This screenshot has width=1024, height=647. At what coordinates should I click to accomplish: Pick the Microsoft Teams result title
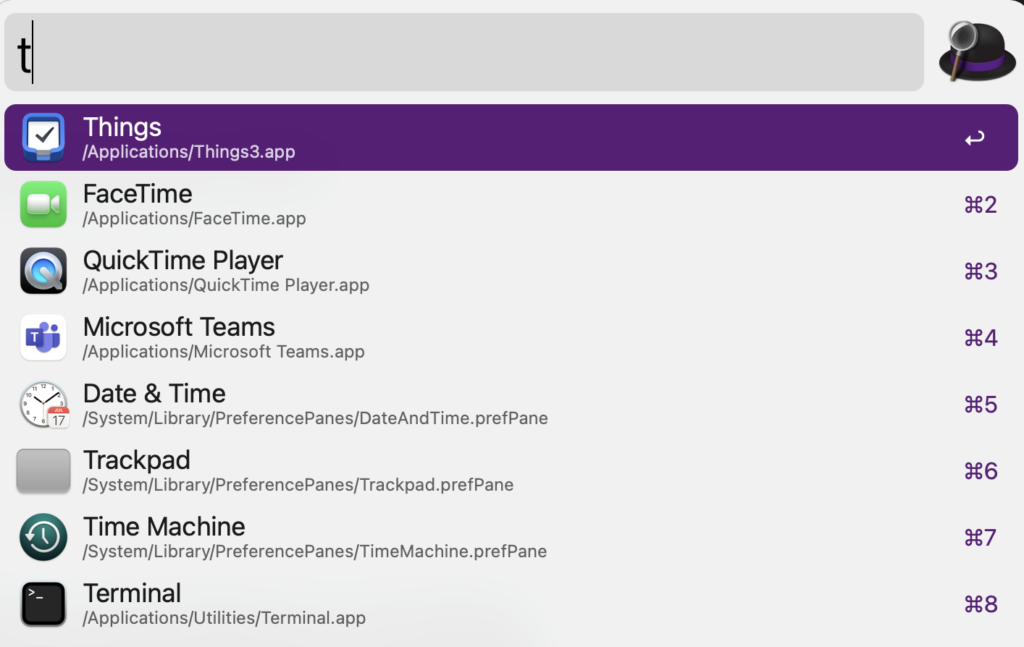[x=179, y=327]
